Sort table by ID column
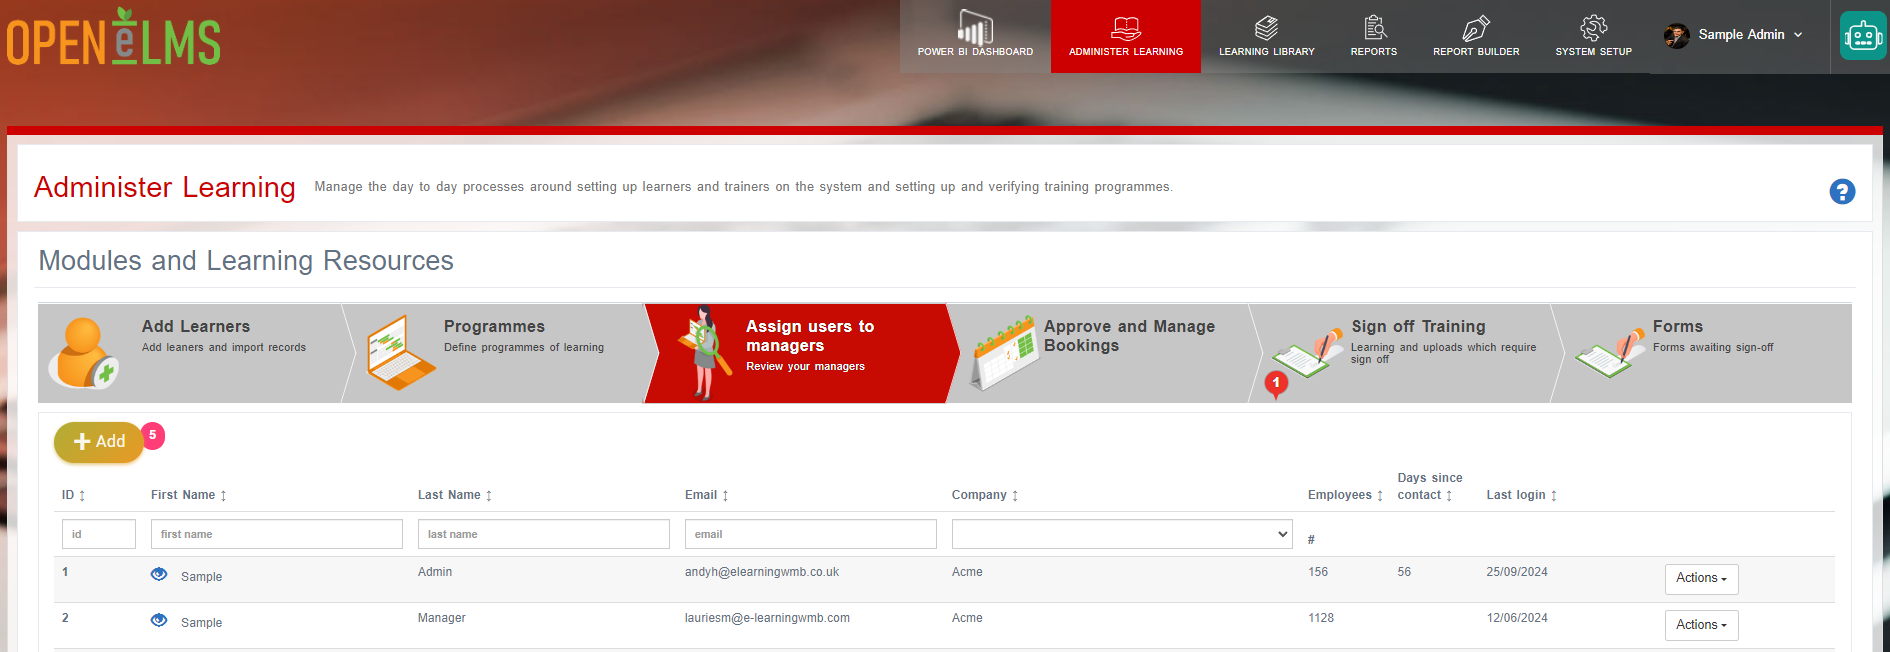 coord(73,495)
